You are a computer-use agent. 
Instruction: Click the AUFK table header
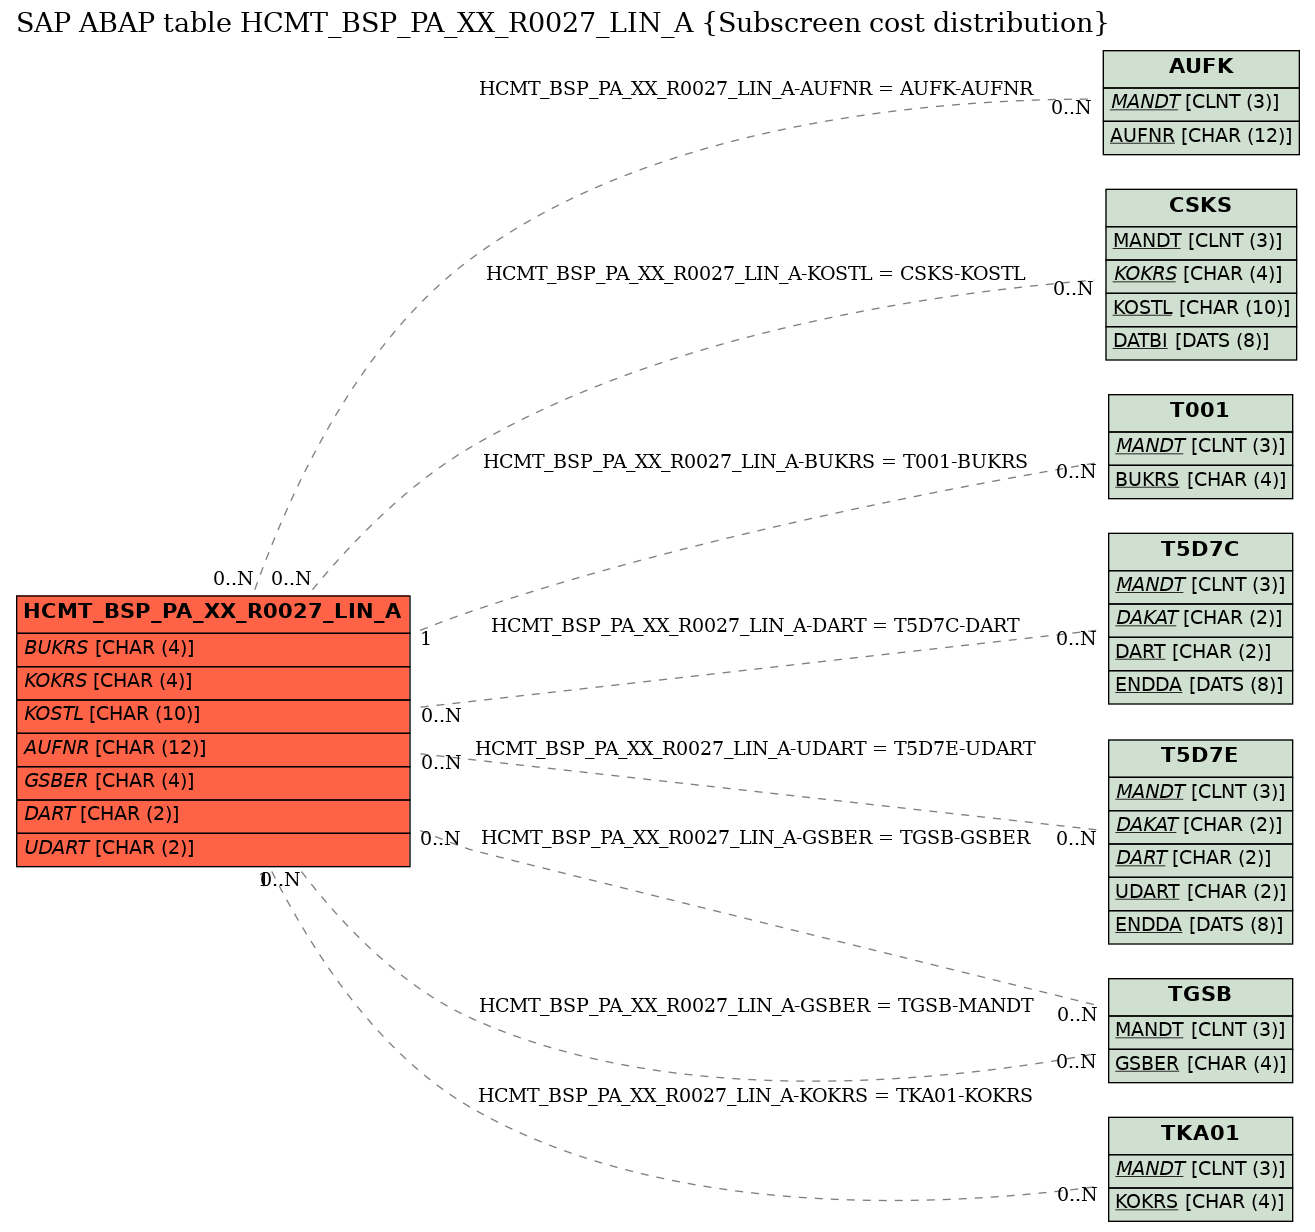pos(1201,67)
